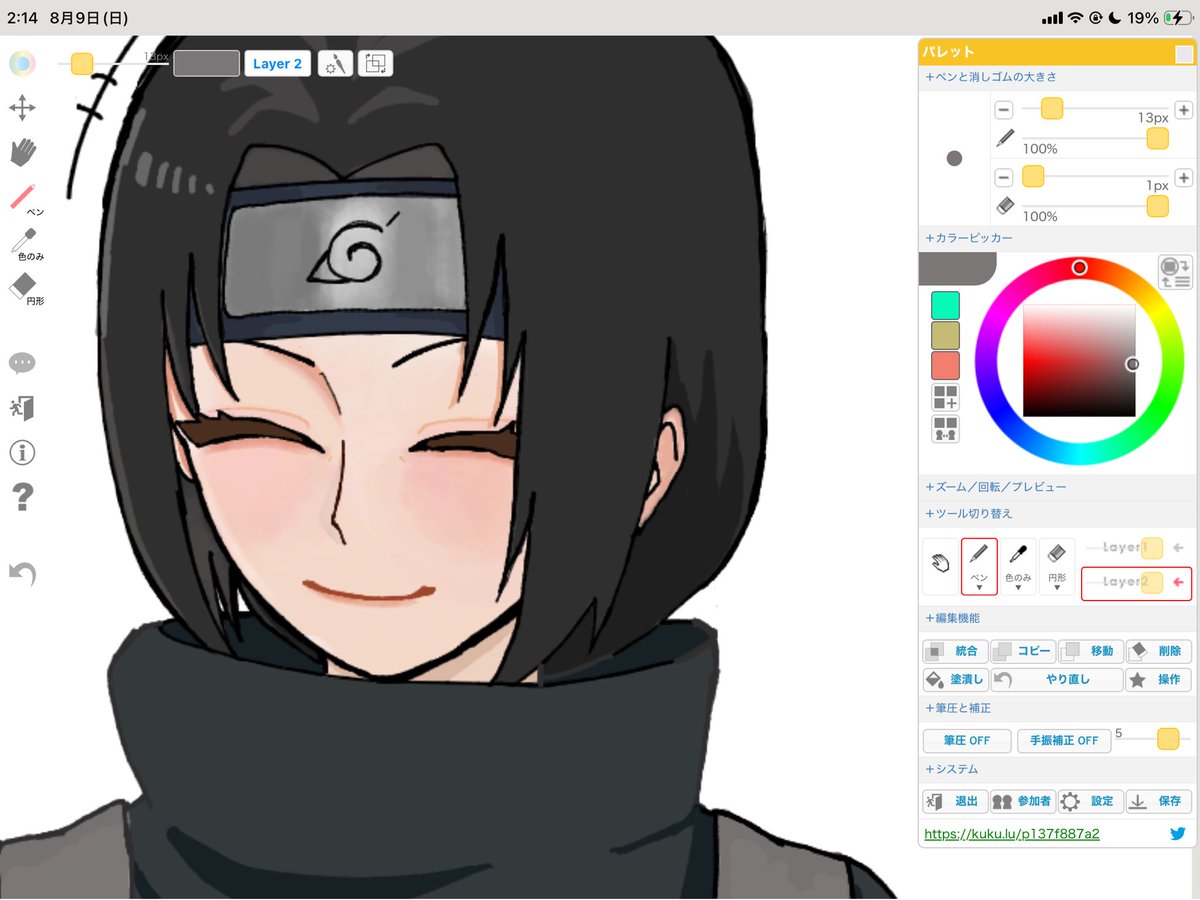The image size is (1200, 900).
Task: Click the 統合 merge button
Action: click(x=955, y=651)
